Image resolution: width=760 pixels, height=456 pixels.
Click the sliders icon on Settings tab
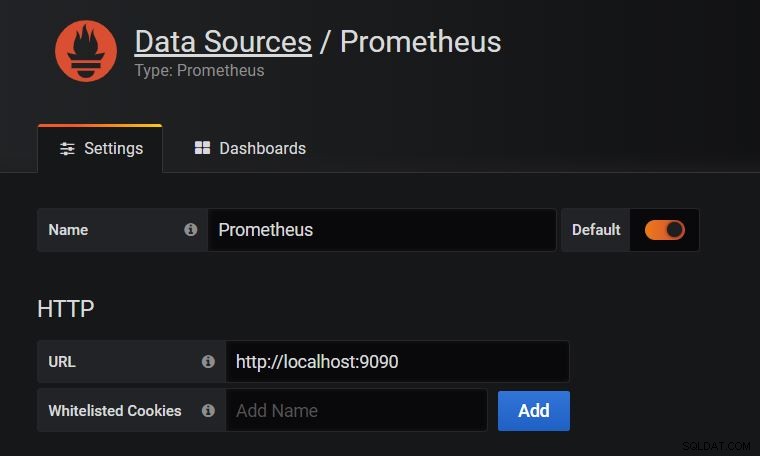coord(67,149)
